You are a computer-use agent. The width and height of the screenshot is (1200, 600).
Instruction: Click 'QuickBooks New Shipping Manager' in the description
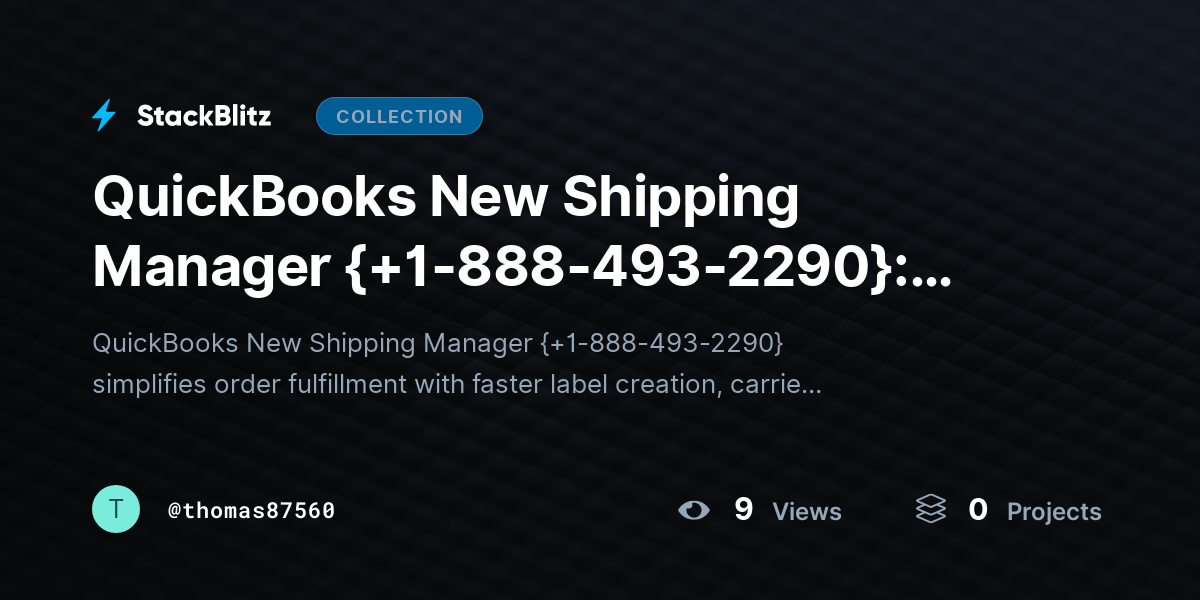[312, 343]
